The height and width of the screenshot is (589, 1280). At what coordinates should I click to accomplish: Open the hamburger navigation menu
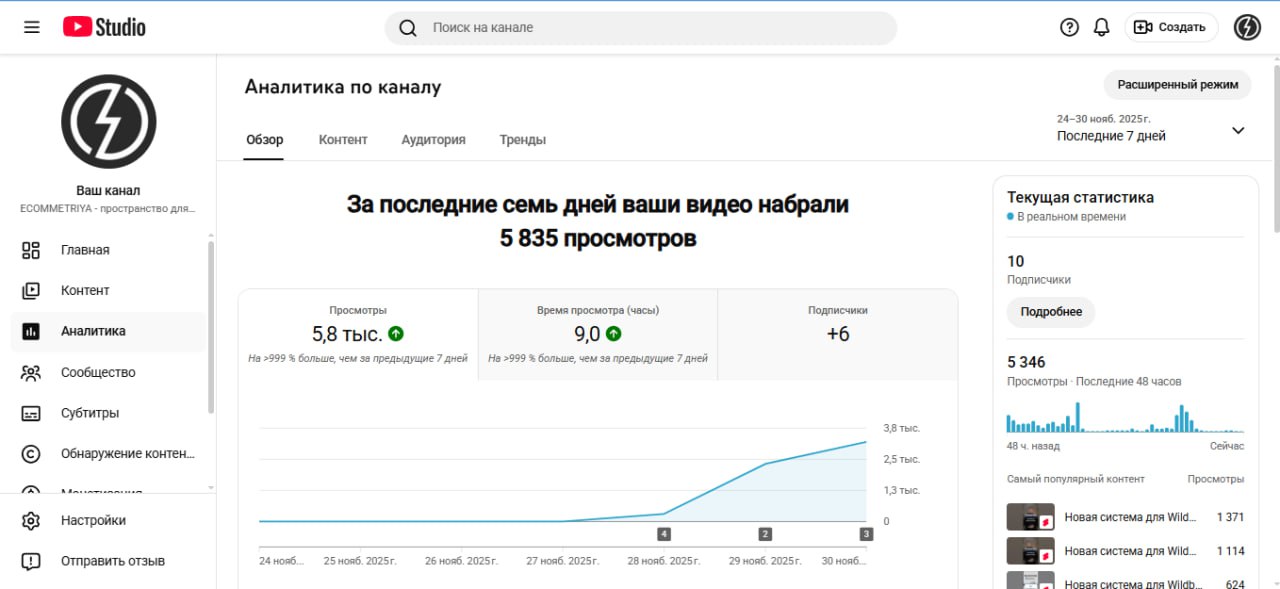click(x=32, y=27)
